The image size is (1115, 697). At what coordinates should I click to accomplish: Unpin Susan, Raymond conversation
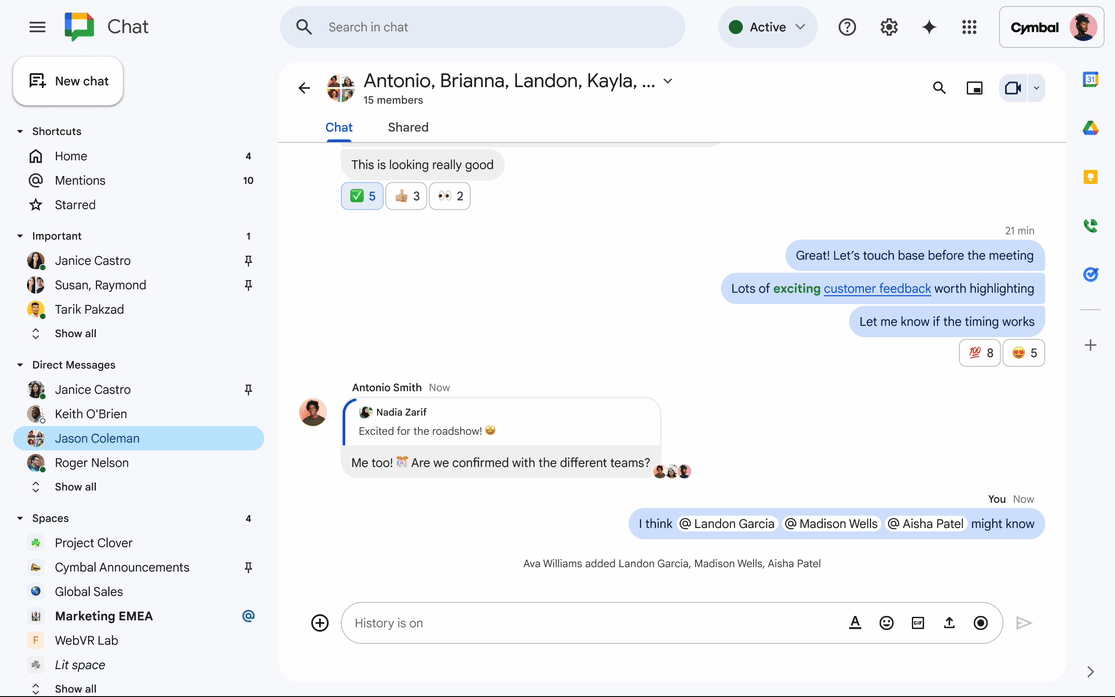click(248, 285)
